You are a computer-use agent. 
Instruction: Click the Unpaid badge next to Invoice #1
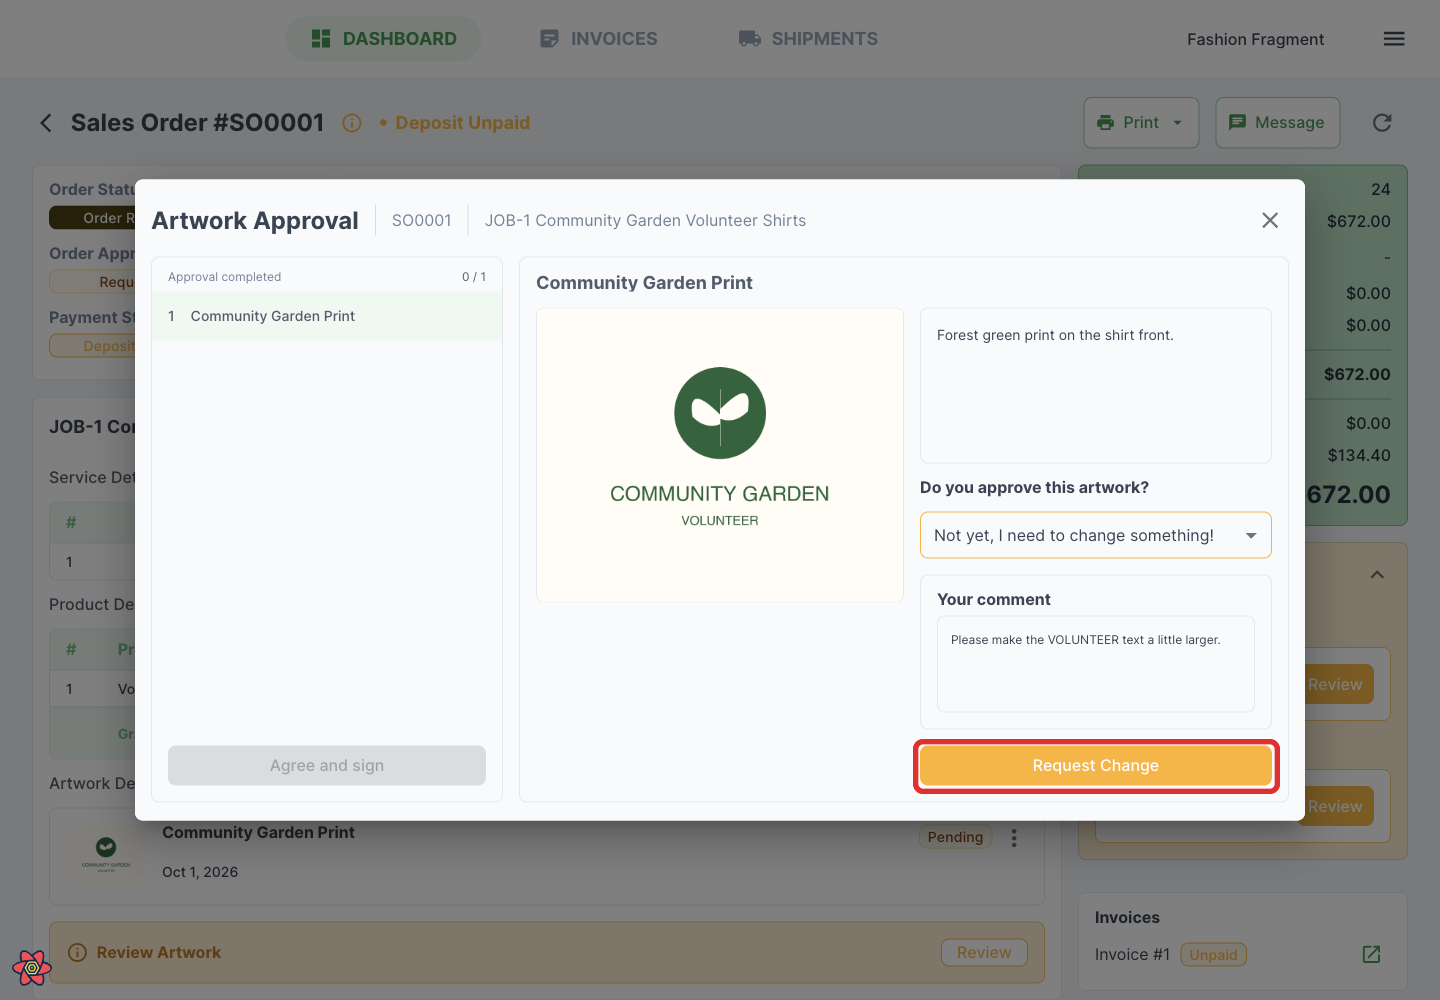[1213, 955]
